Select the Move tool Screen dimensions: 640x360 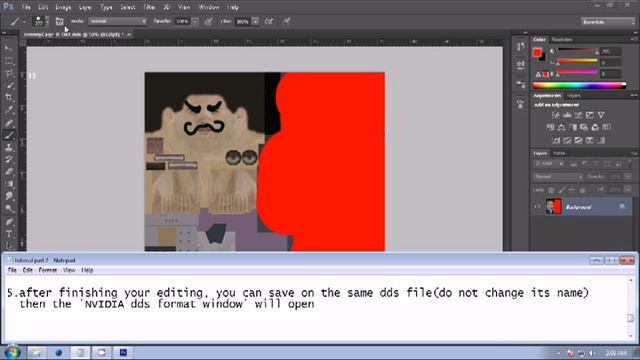pos(9,49)
